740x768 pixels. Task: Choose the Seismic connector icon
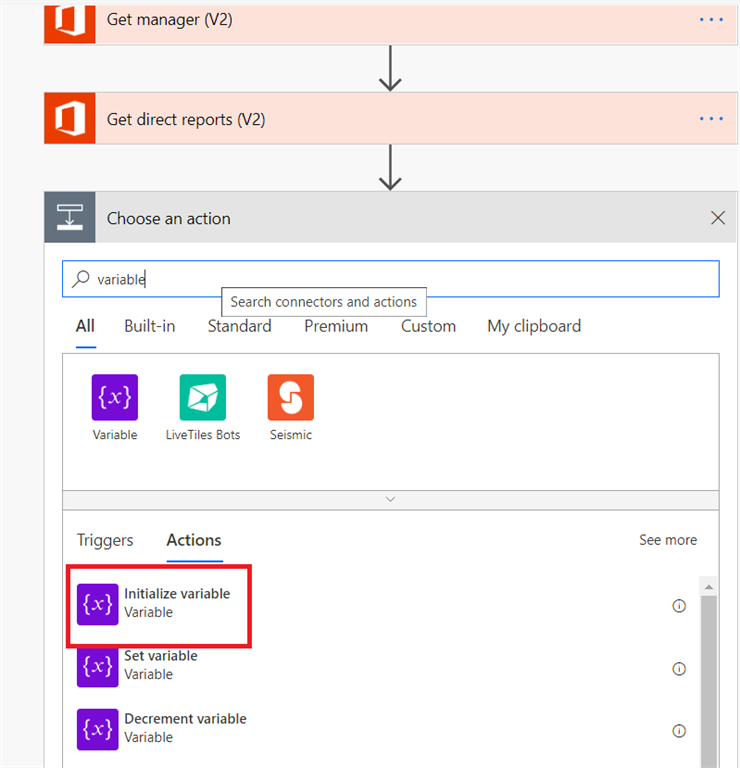(290, 397)
